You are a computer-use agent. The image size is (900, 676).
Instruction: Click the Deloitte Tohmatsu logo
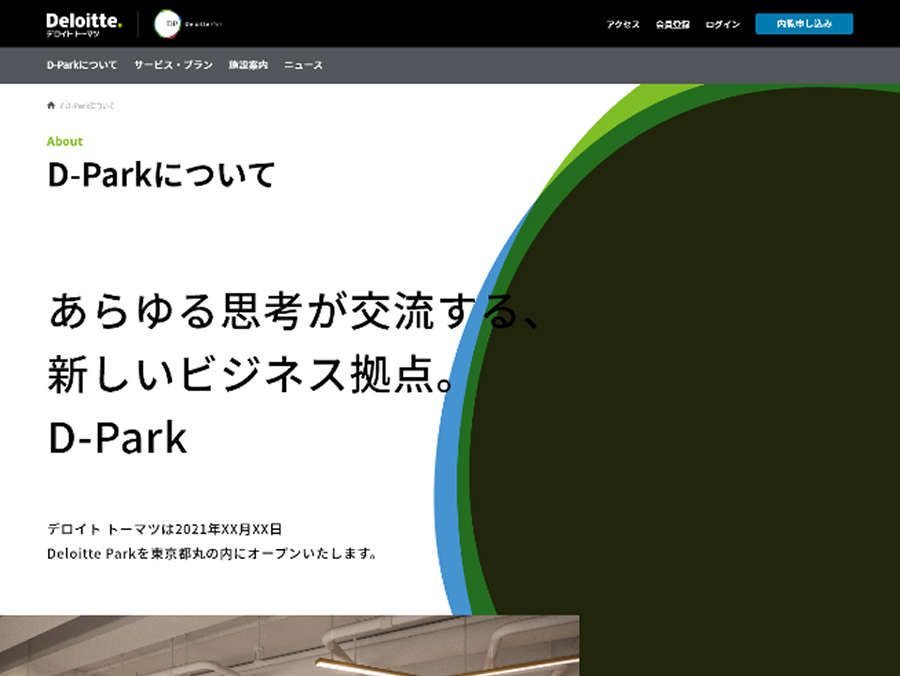point(84,24)
